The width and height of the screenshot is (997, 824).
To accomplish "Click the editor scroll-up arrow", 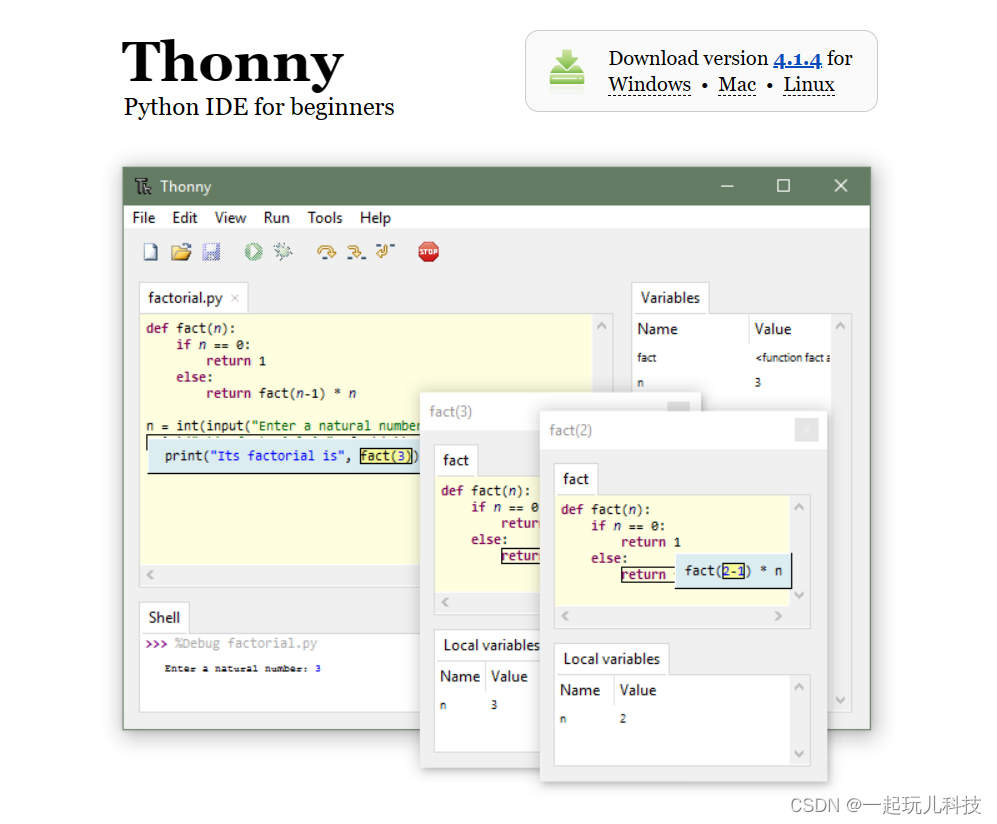I will coord(602,326).
